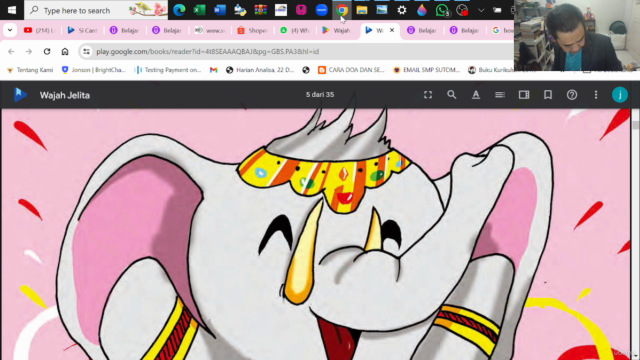Open Zoom from the taskbar
The height and width of the screenshot is (360, 640).
(x=322, y=10)
